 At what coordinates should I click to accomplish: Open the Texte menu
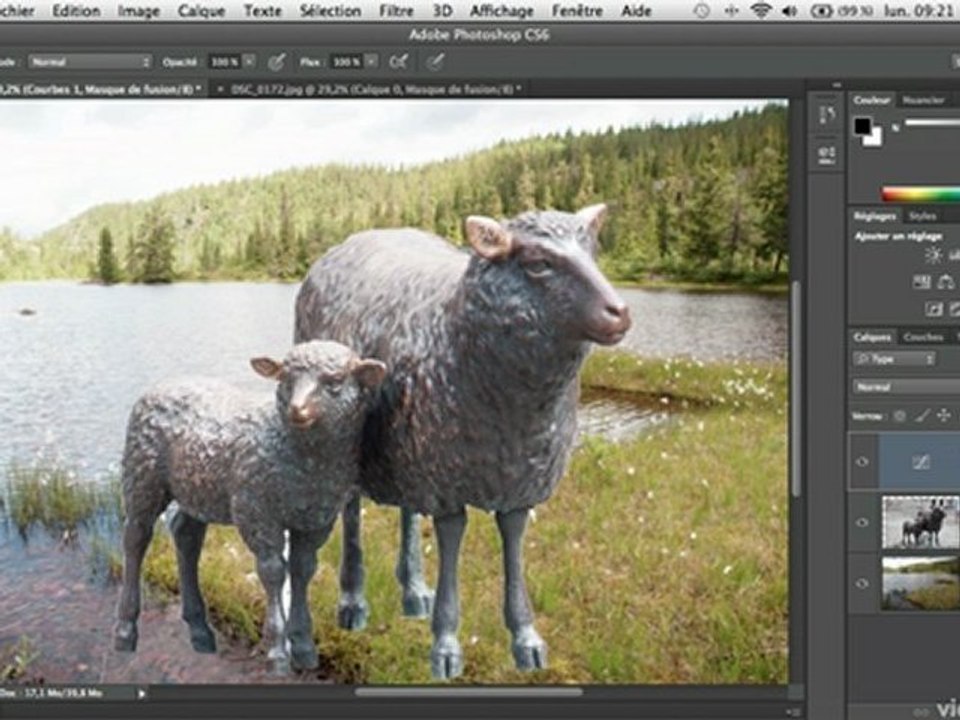click(263, 11)
